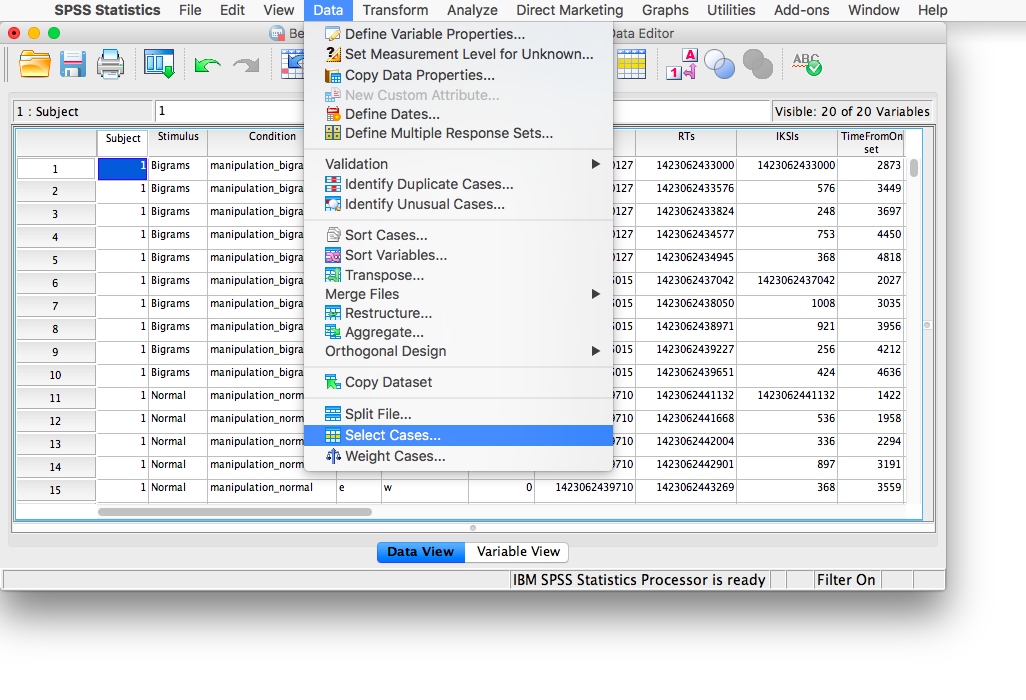Click the horizontal scrollbar thumb
This screenshot has height=700, width=1026.
tap(235, 512)
